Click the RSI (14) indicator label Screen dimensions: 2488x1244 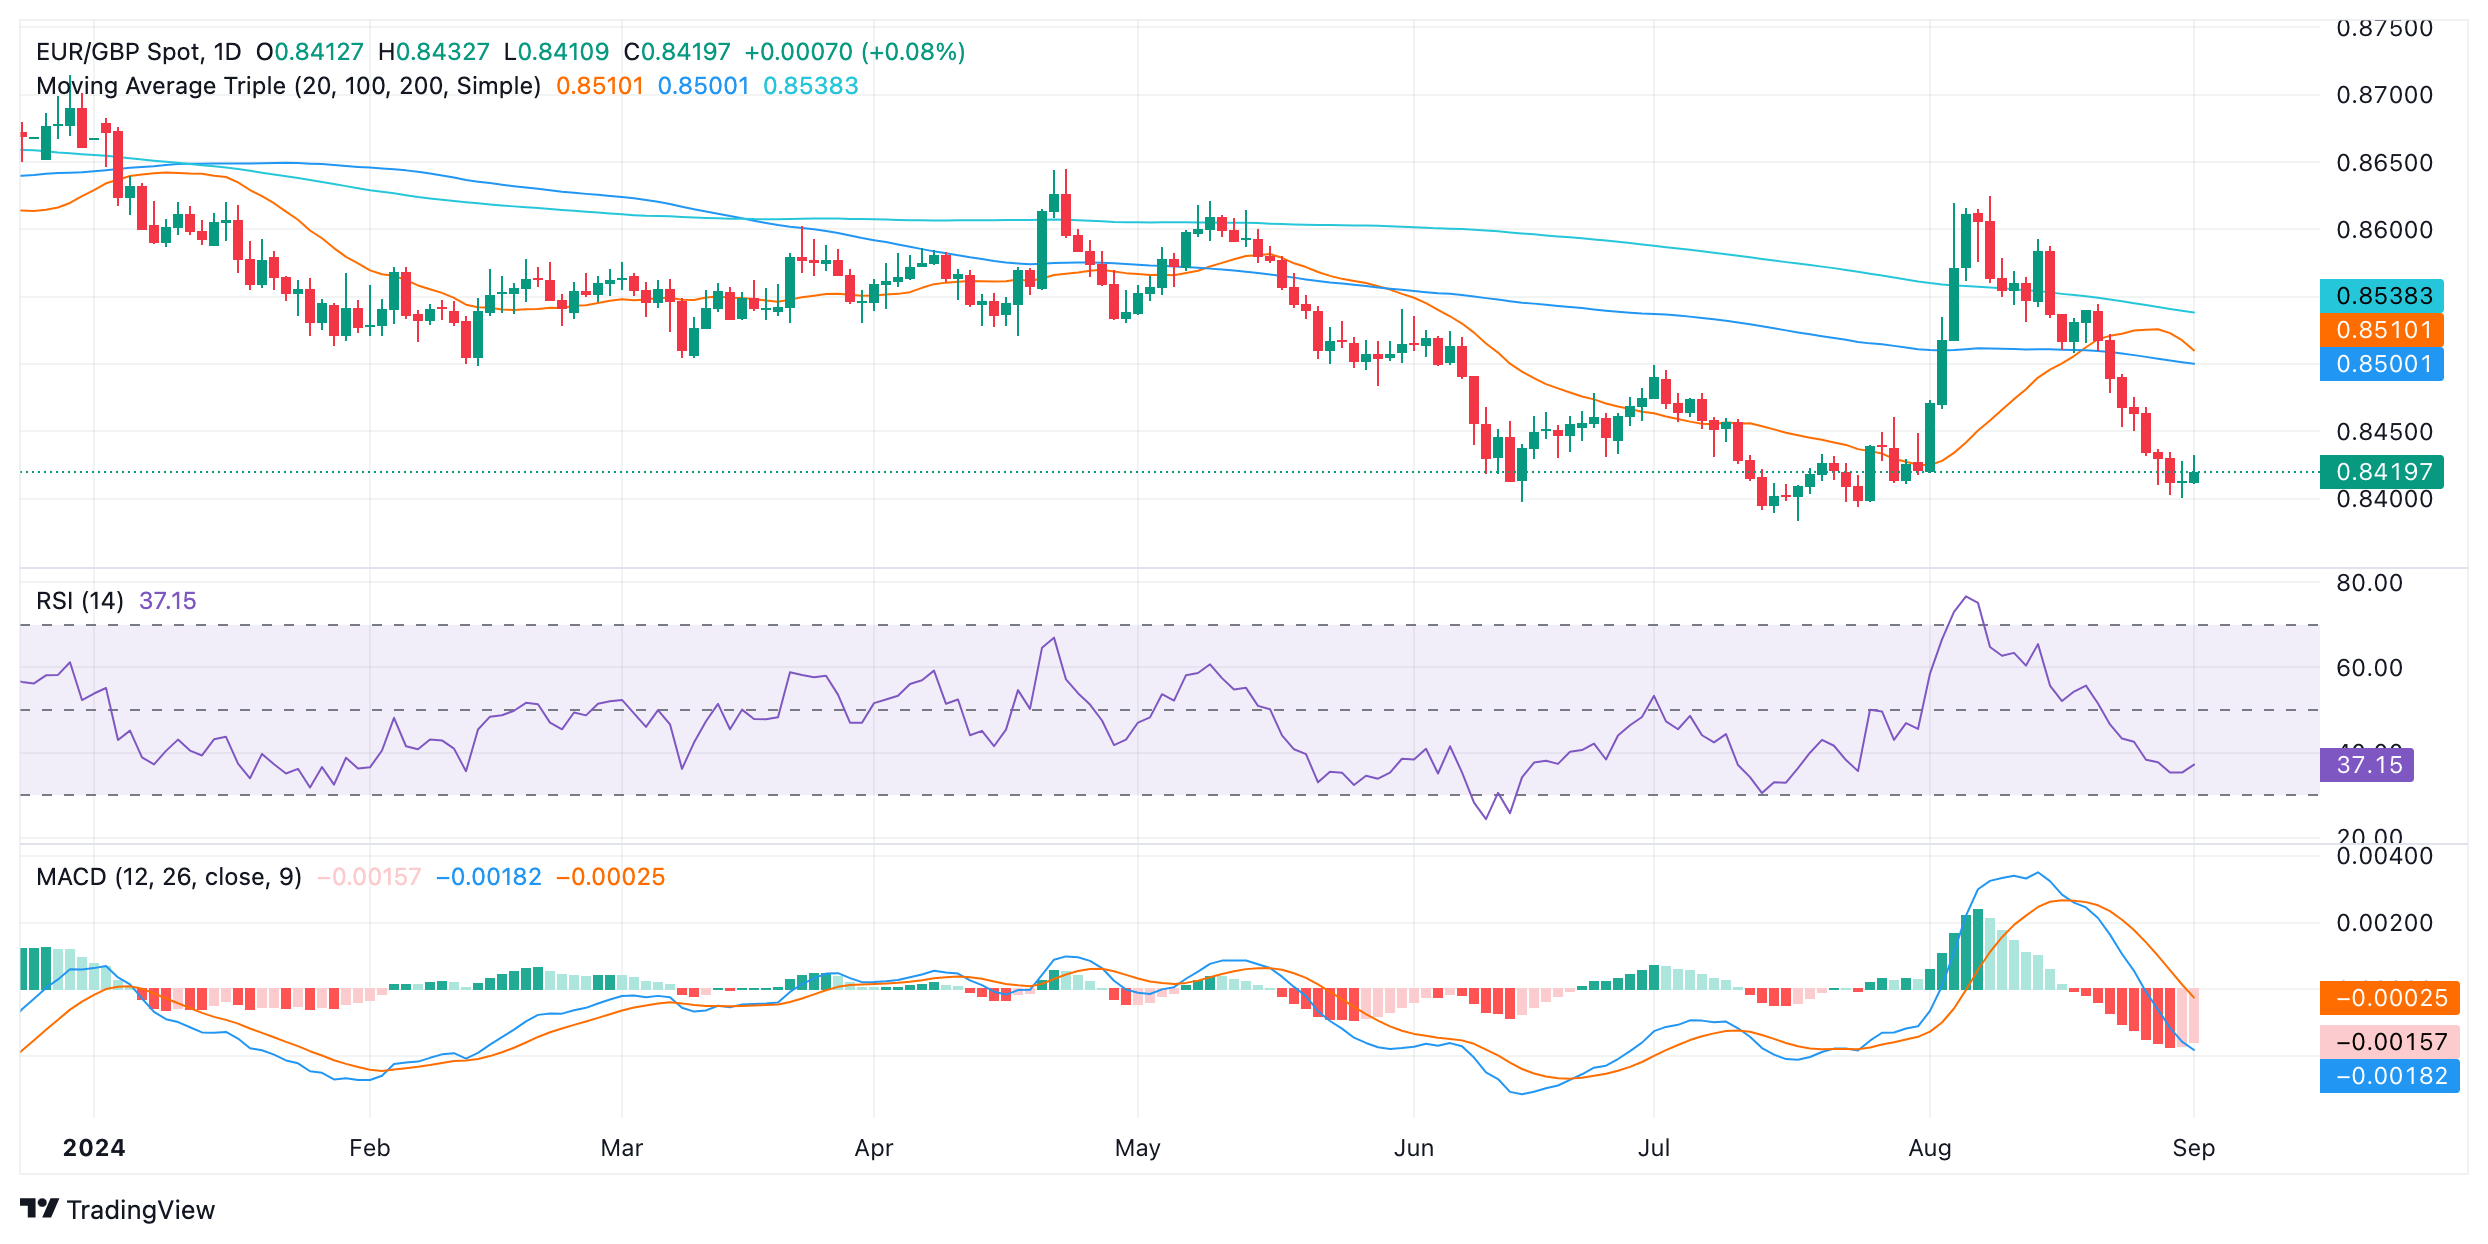80,601
